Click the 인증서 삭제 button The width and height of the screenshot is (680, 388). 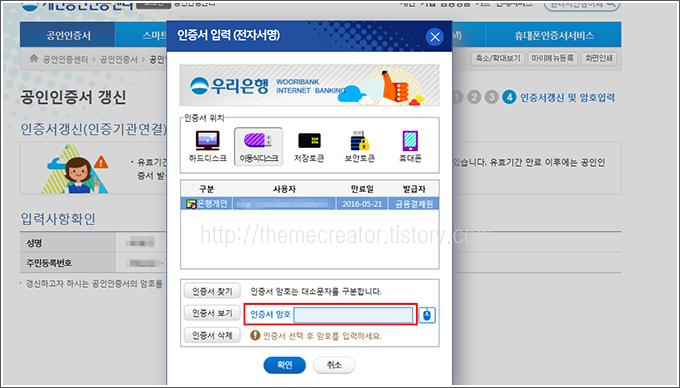[x=212, y=335]
